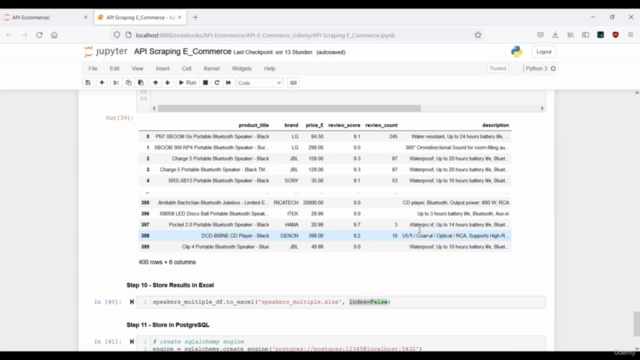Reload the current page

point(39,35)
